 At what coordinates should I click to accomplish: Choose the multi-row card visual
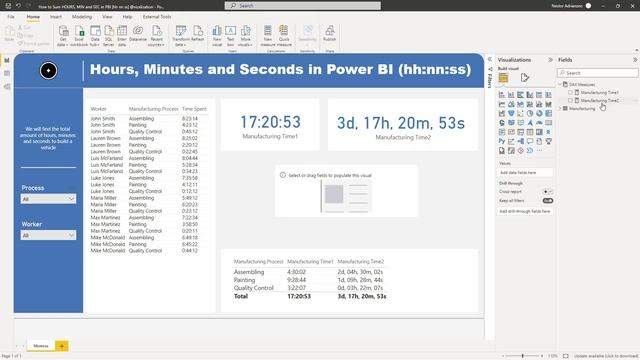click(x=502, y=132)
